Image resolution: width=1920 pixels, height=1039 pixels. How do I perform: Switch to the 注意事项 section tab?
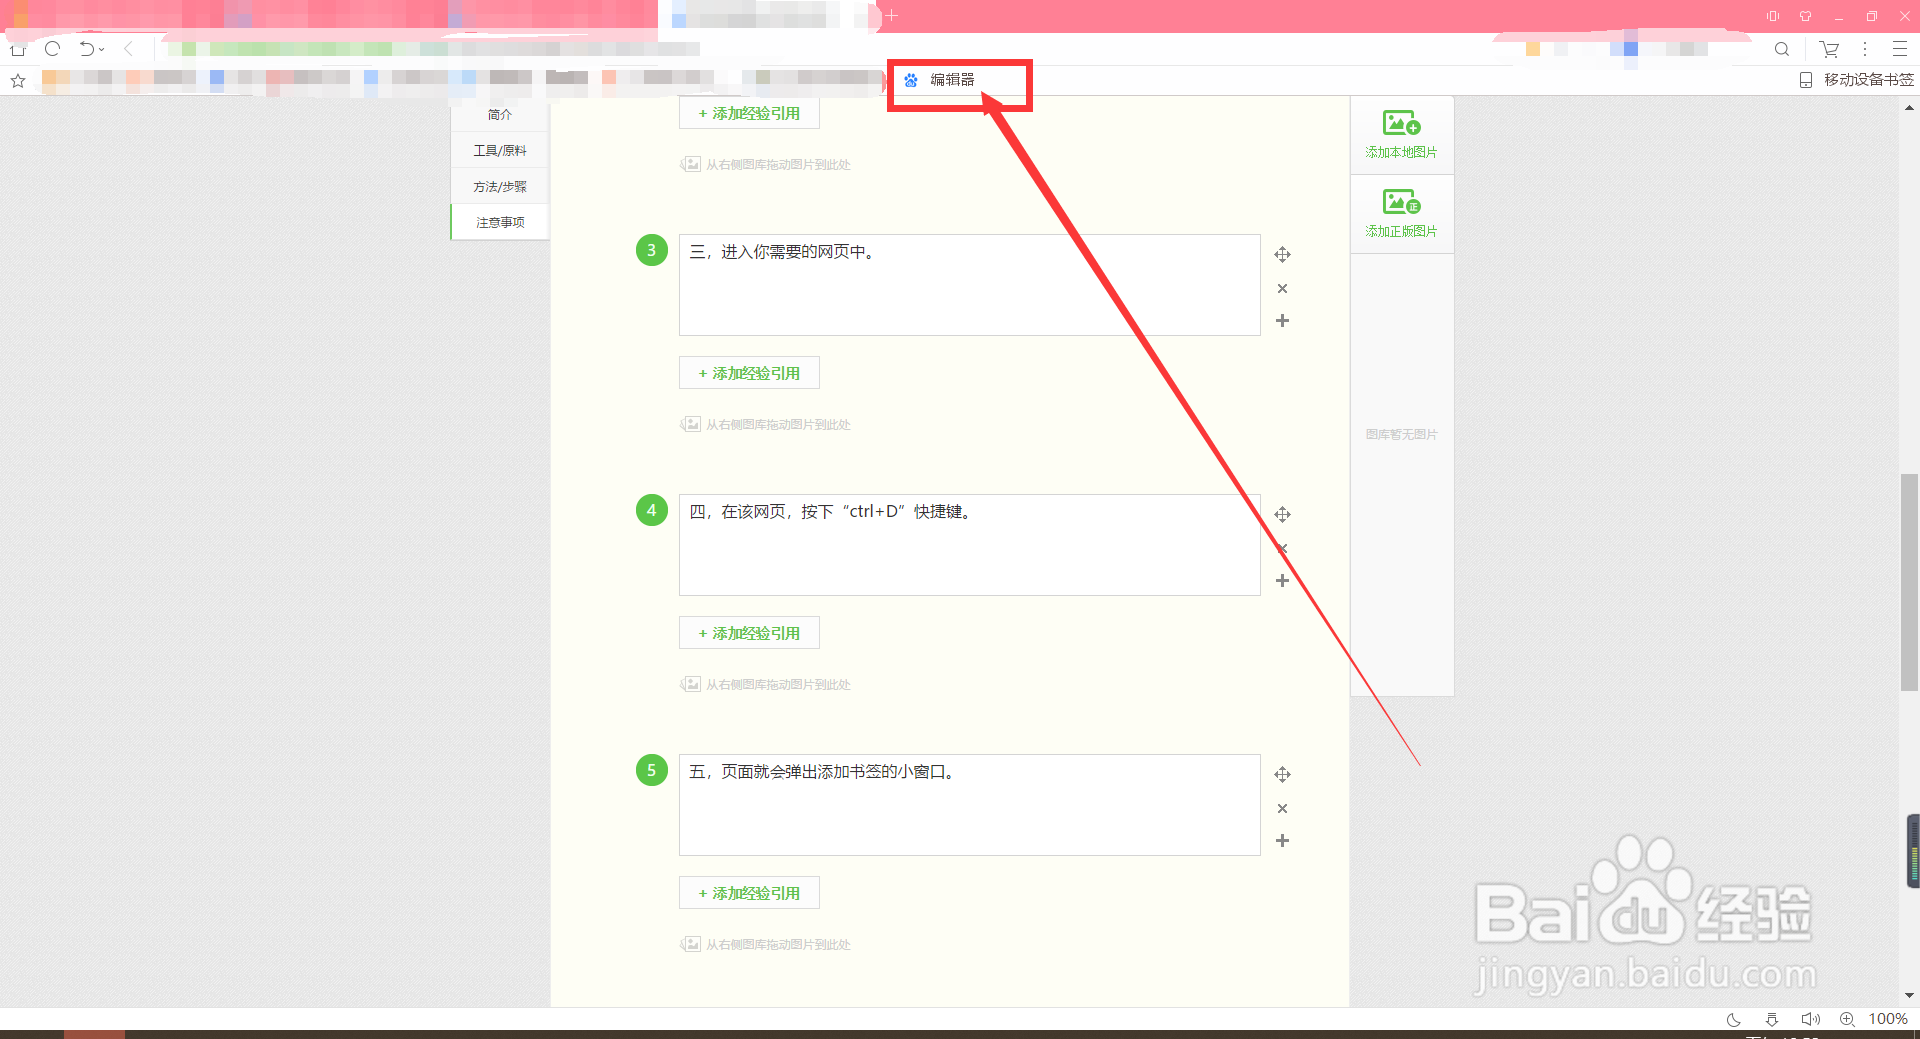click(500, 221)
